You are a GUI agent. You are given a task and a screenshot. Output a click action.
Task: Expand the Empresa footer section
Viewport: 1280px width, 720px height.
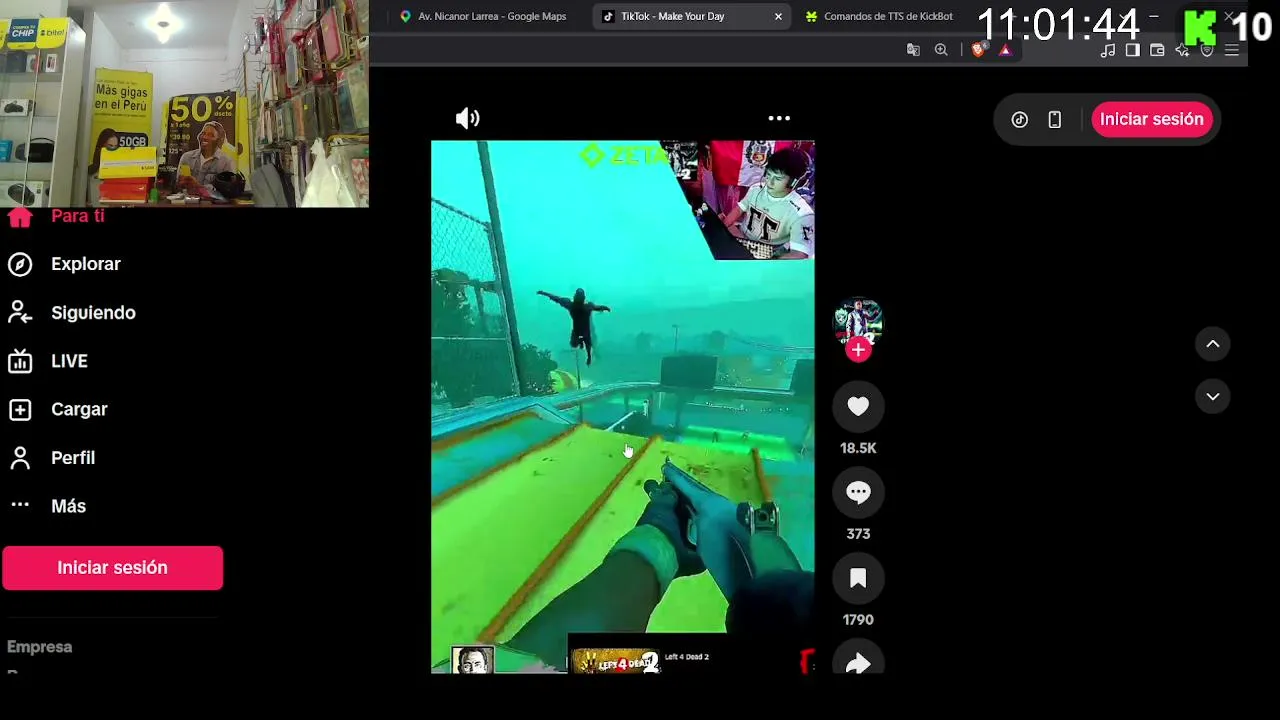click(x=40, y=647)
